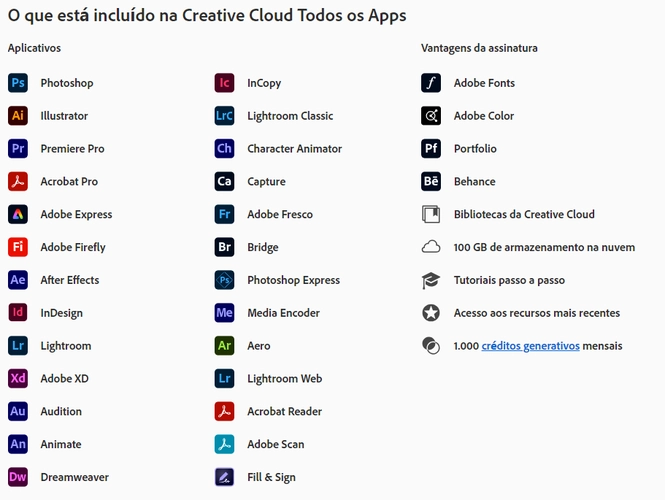The image size is (665, 500).
Task: Click the Aero Ar icon
Action: coord(225,346)
